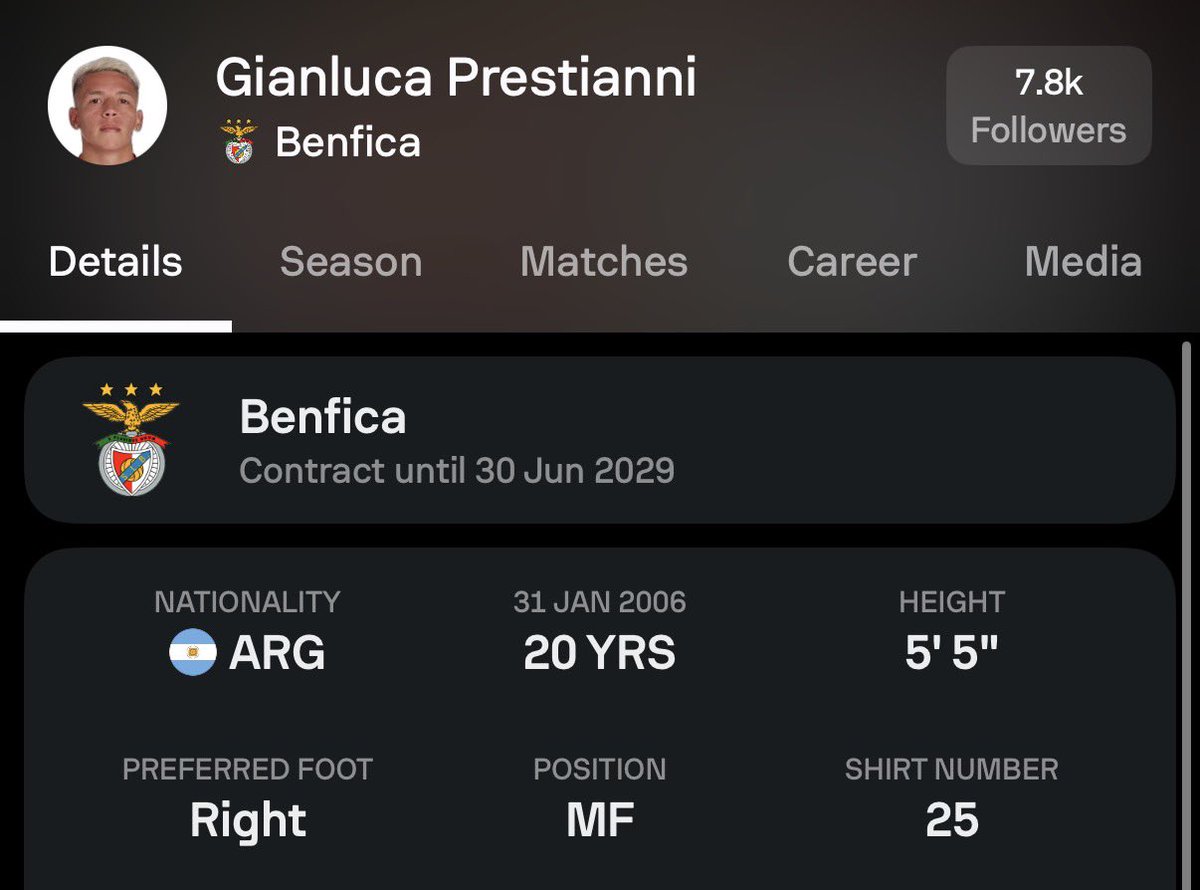Click the Benfica link under the player name

347,142
